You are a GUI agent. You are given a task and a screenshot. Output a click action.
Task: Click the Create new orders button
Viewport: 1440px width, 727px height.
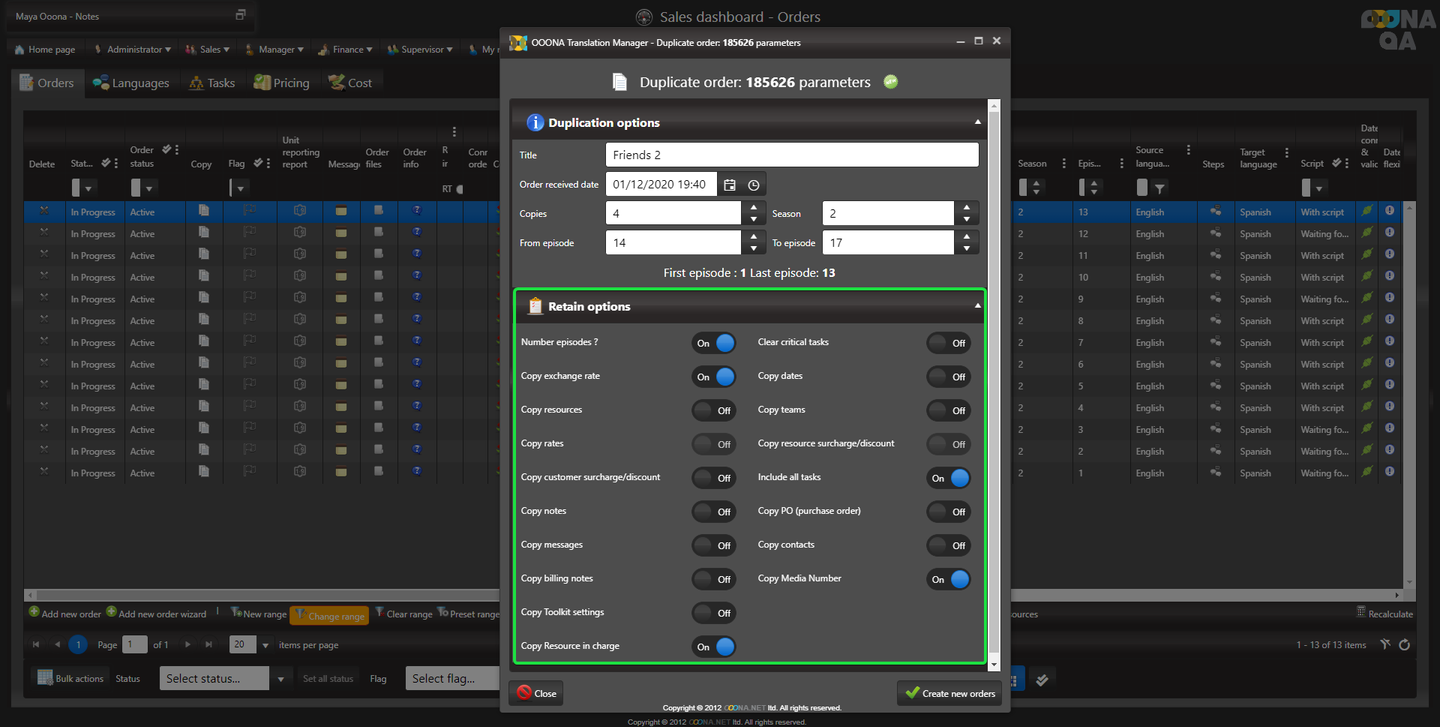coord(949,693)
